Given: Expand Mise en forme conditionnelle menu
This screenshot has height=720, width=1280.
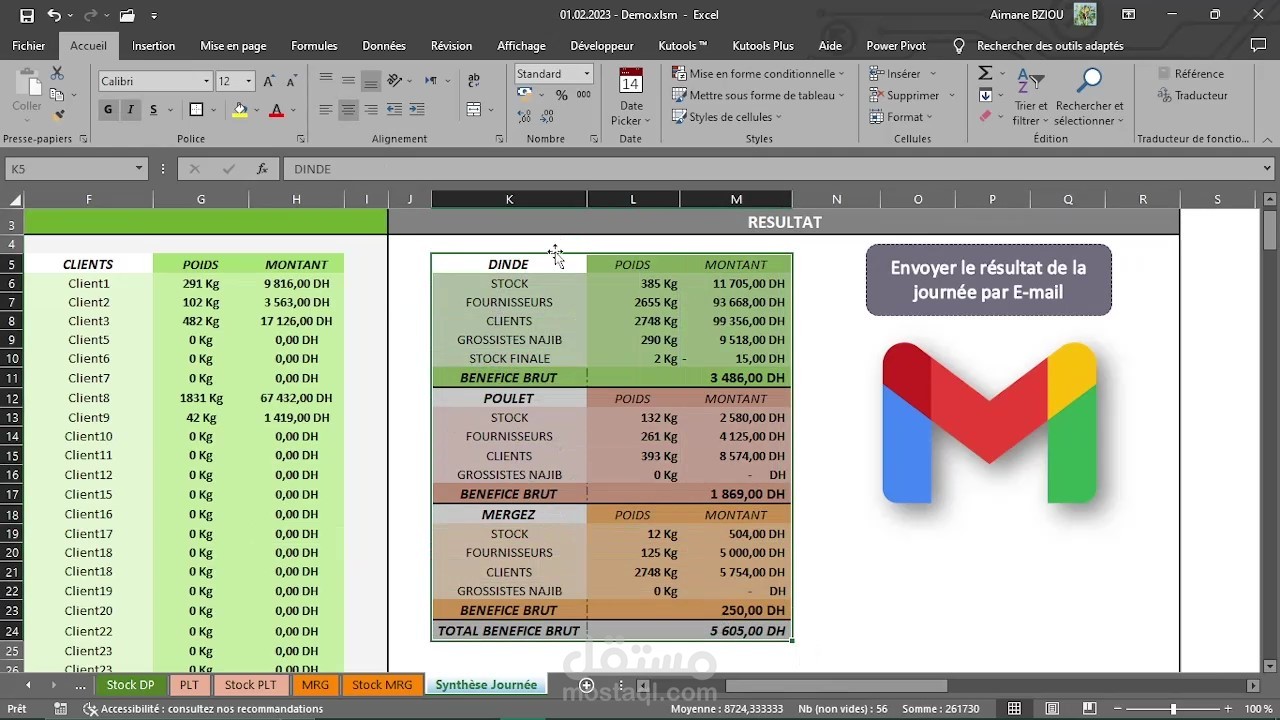Looking at the screenshot, I should [x=759, y=74].
